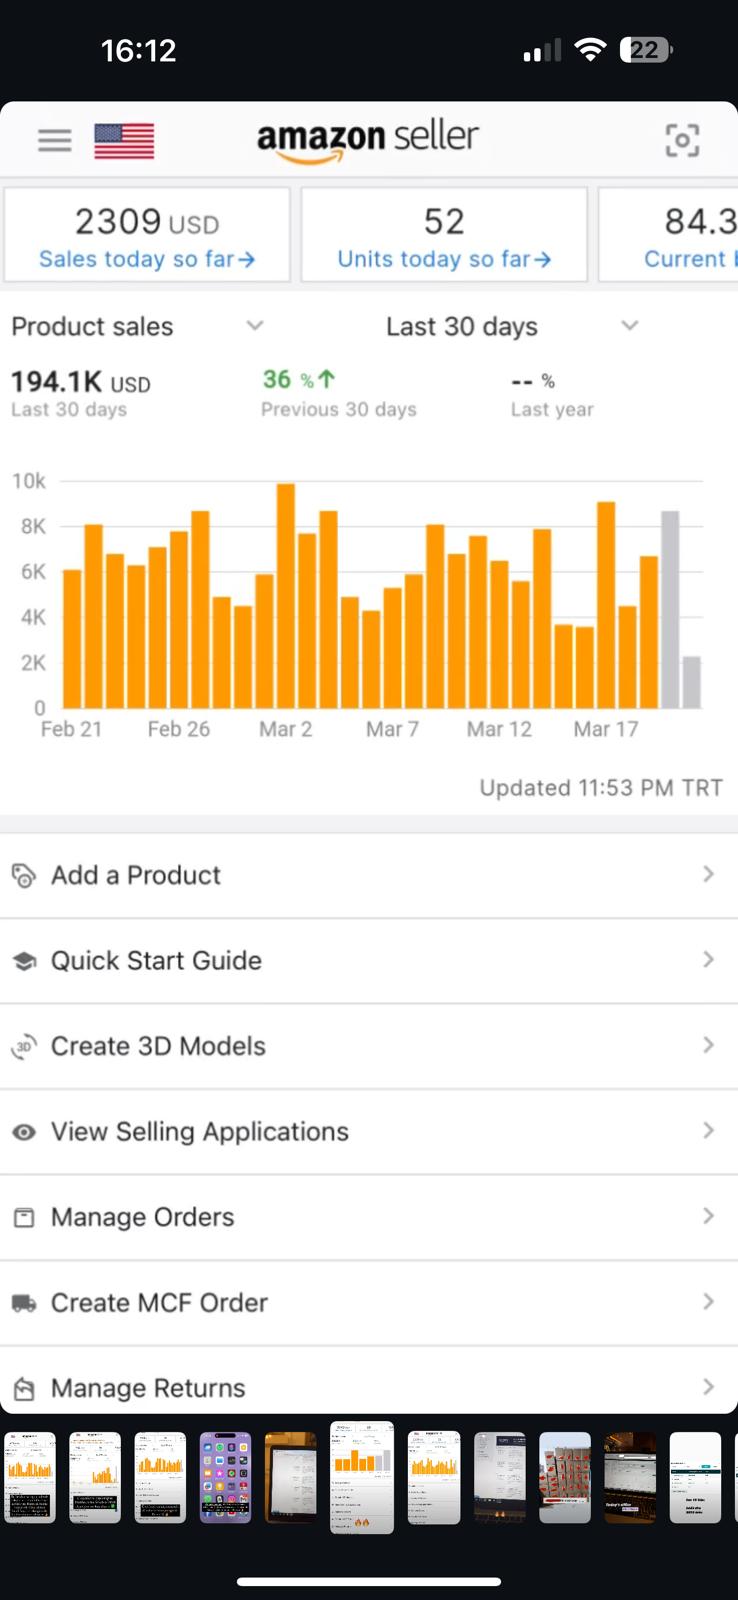Select the purple home screen thumbnail
Viewport: 738px width, 1600px height.
pos(225,1477)
